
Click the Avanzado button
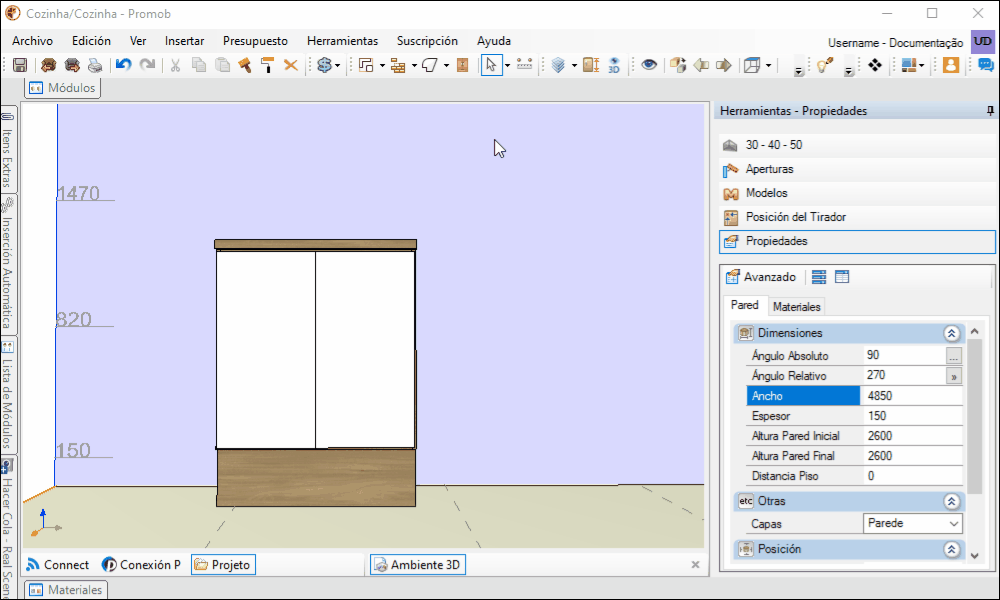[761, 277]
